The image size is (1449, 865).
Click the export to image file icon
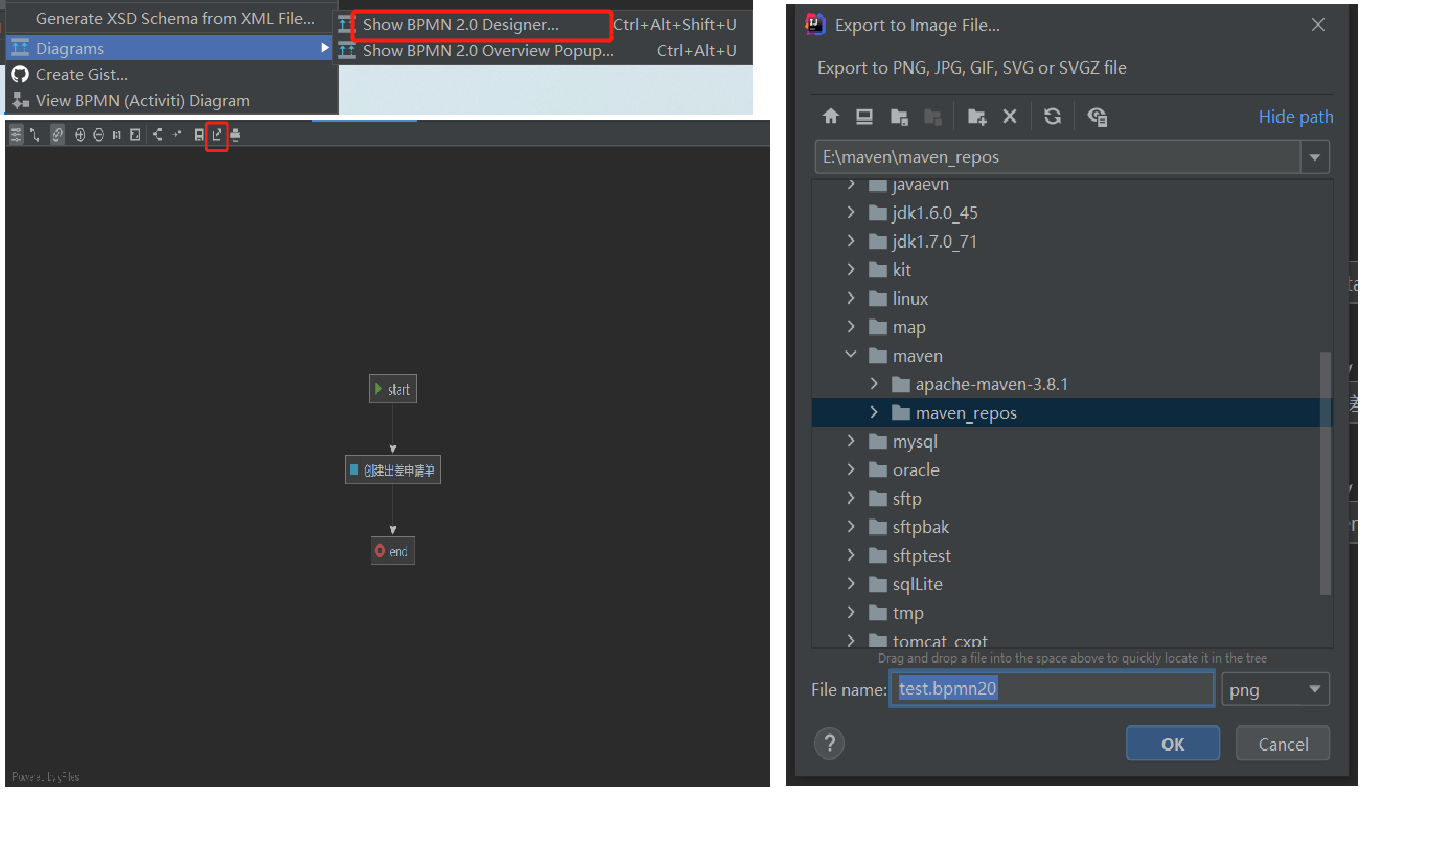[x=217, y=134]
